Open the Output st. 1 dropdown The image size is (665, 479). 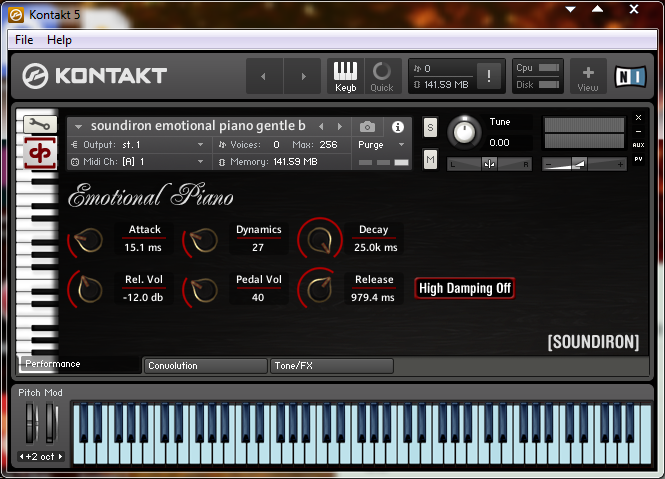pyautogui.click(x=137, y=145)
